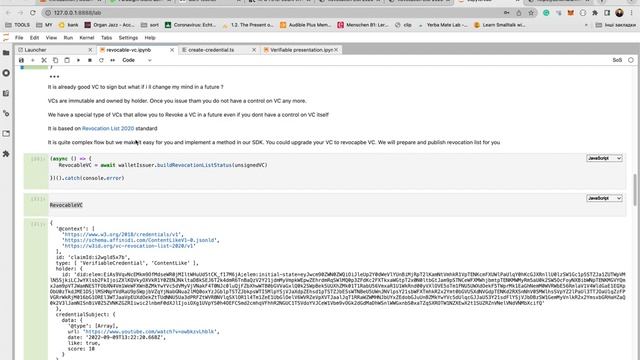Open the Yerba Mate Lab bookmark

444,25
